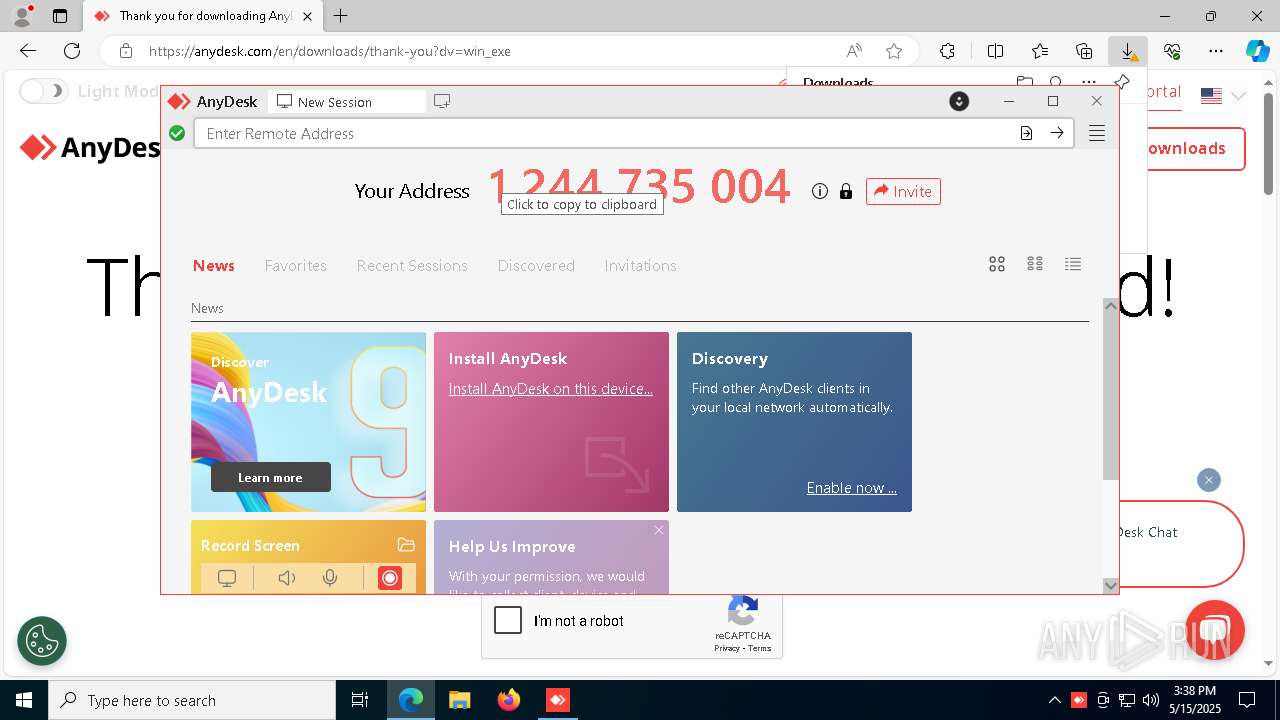
Task: Open the Windows Start menu
Action: [24, 700]
